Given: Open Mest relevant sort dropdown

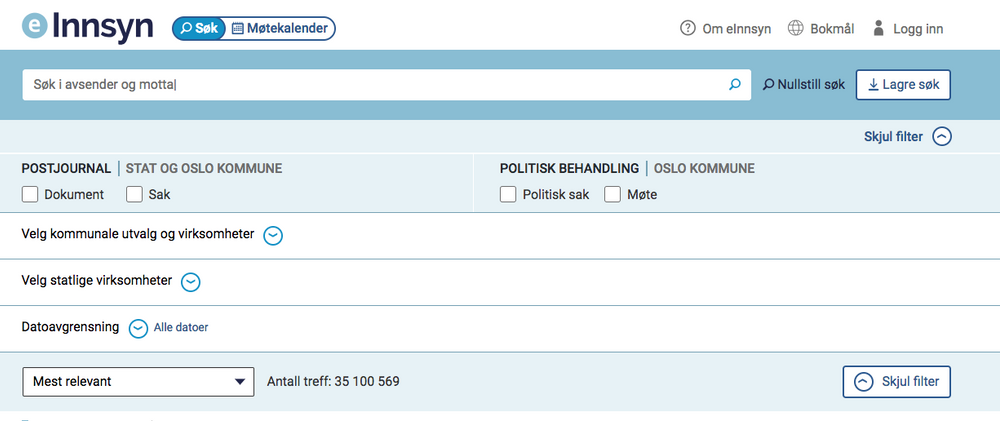Looking at the screenshot, I should click(x=138, y=382).
